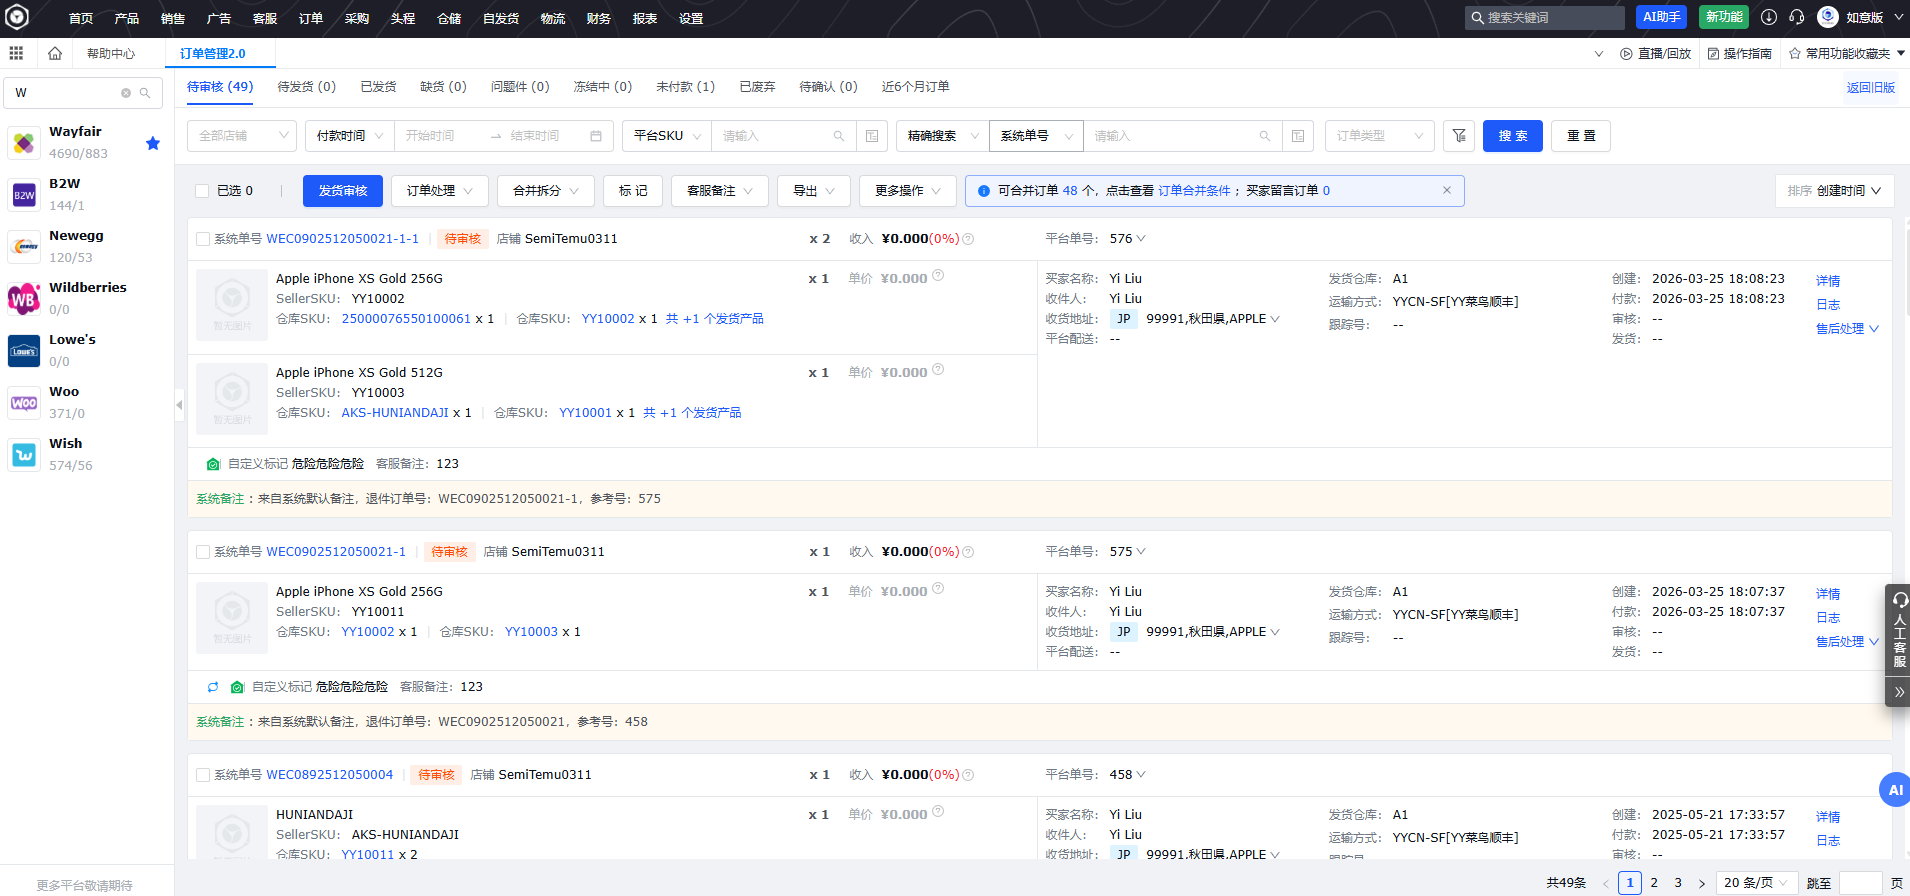
Task: Click the download icon in top bar
Action: [1769, 17]
